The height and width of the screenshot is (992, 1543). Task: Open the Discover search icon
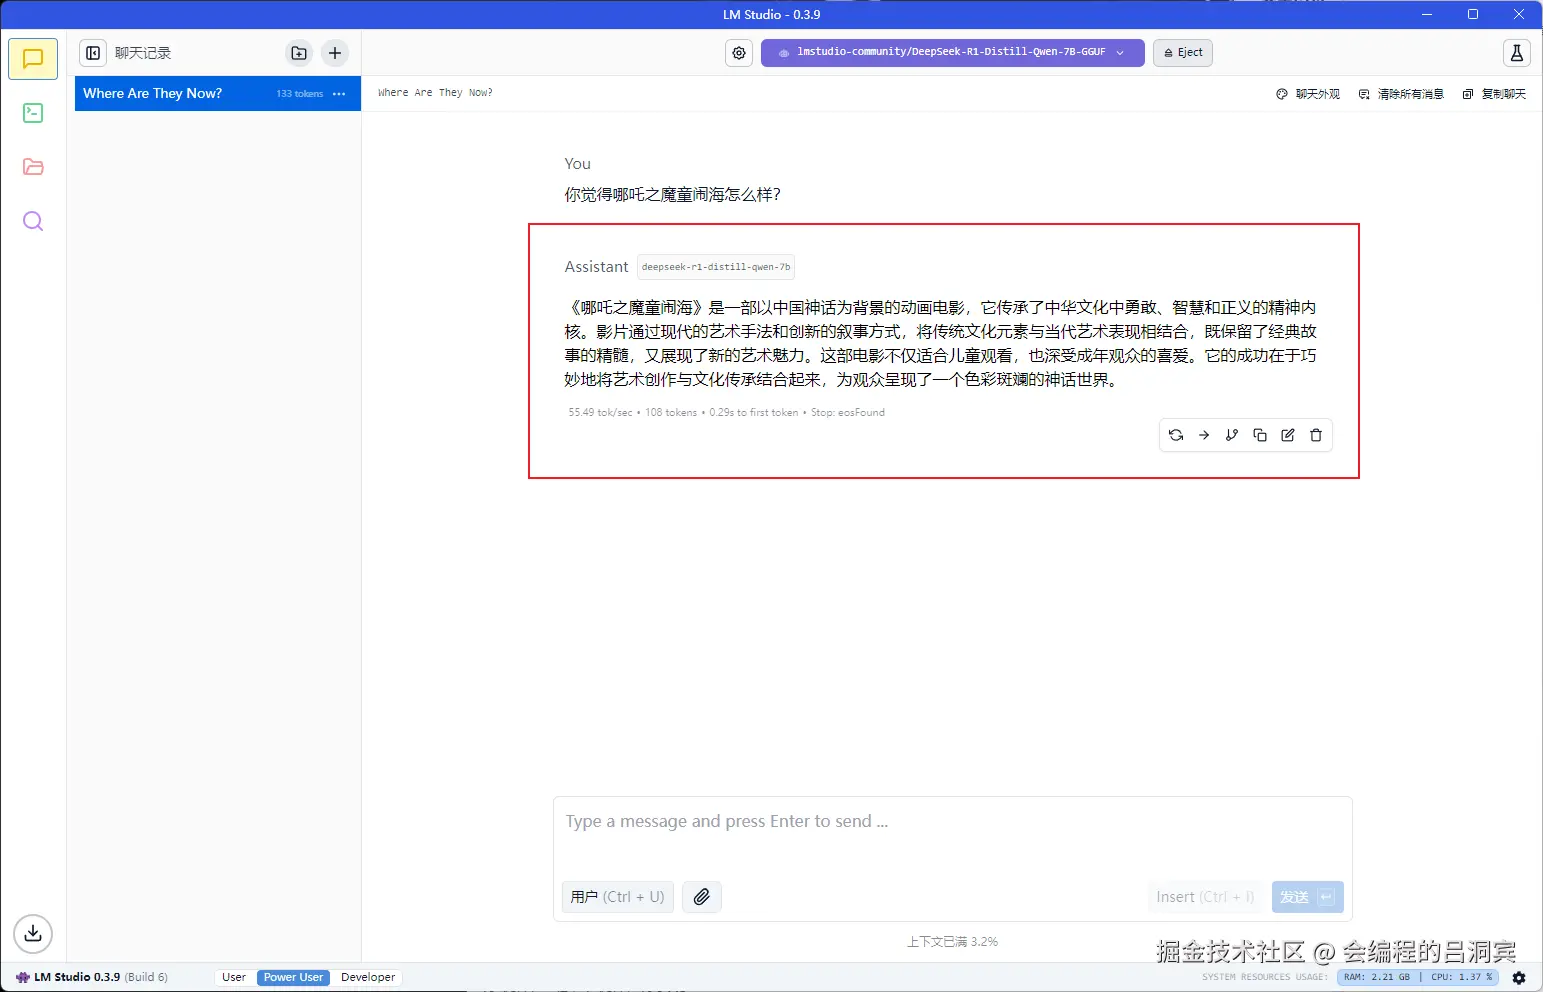pyautogui.click(x=33, y=221)
